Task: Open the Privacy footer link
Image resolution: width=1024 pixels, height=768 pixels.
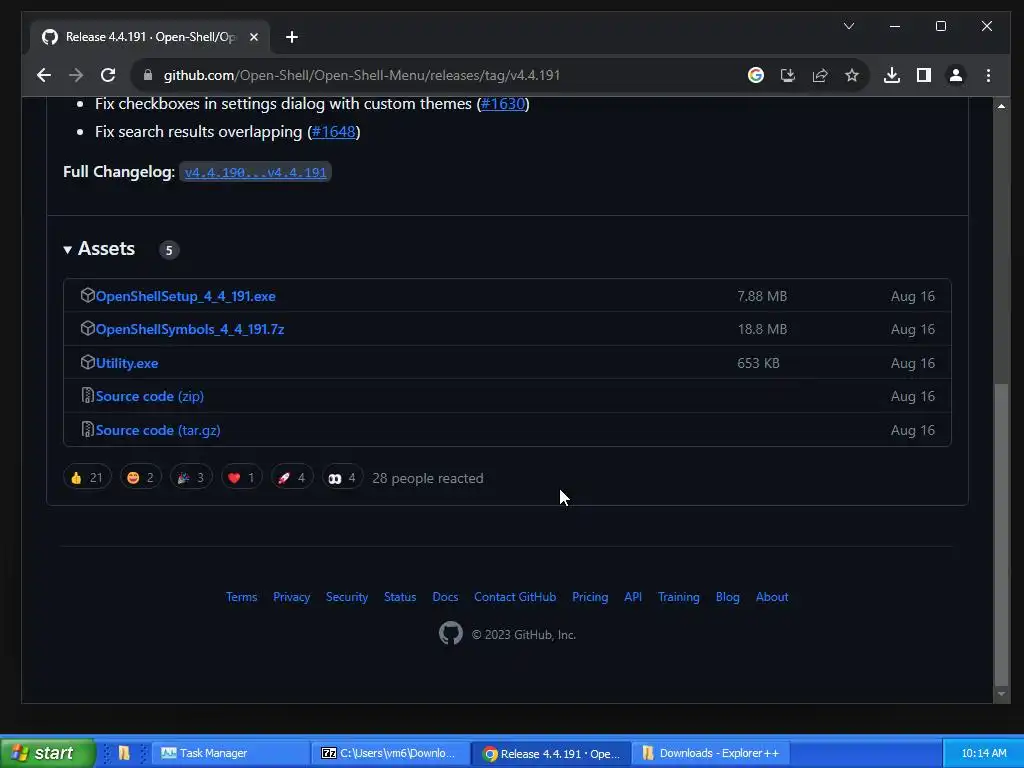Action: click(291, 597)
